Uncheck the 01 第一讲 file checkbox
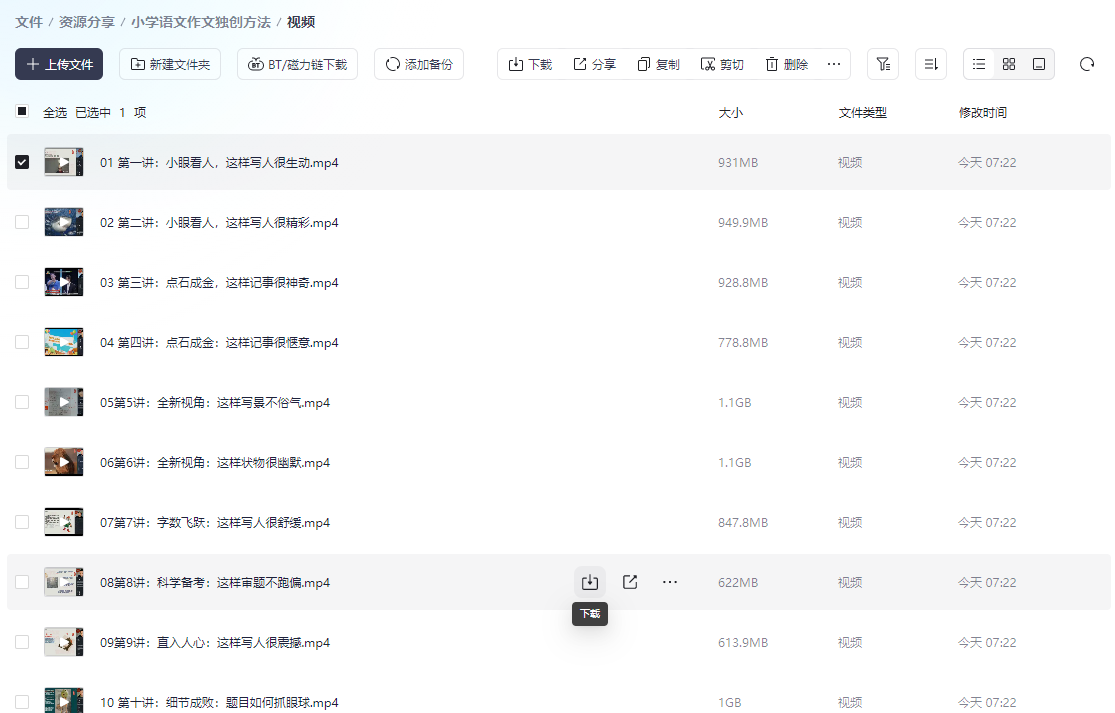 tap(22, 162)
